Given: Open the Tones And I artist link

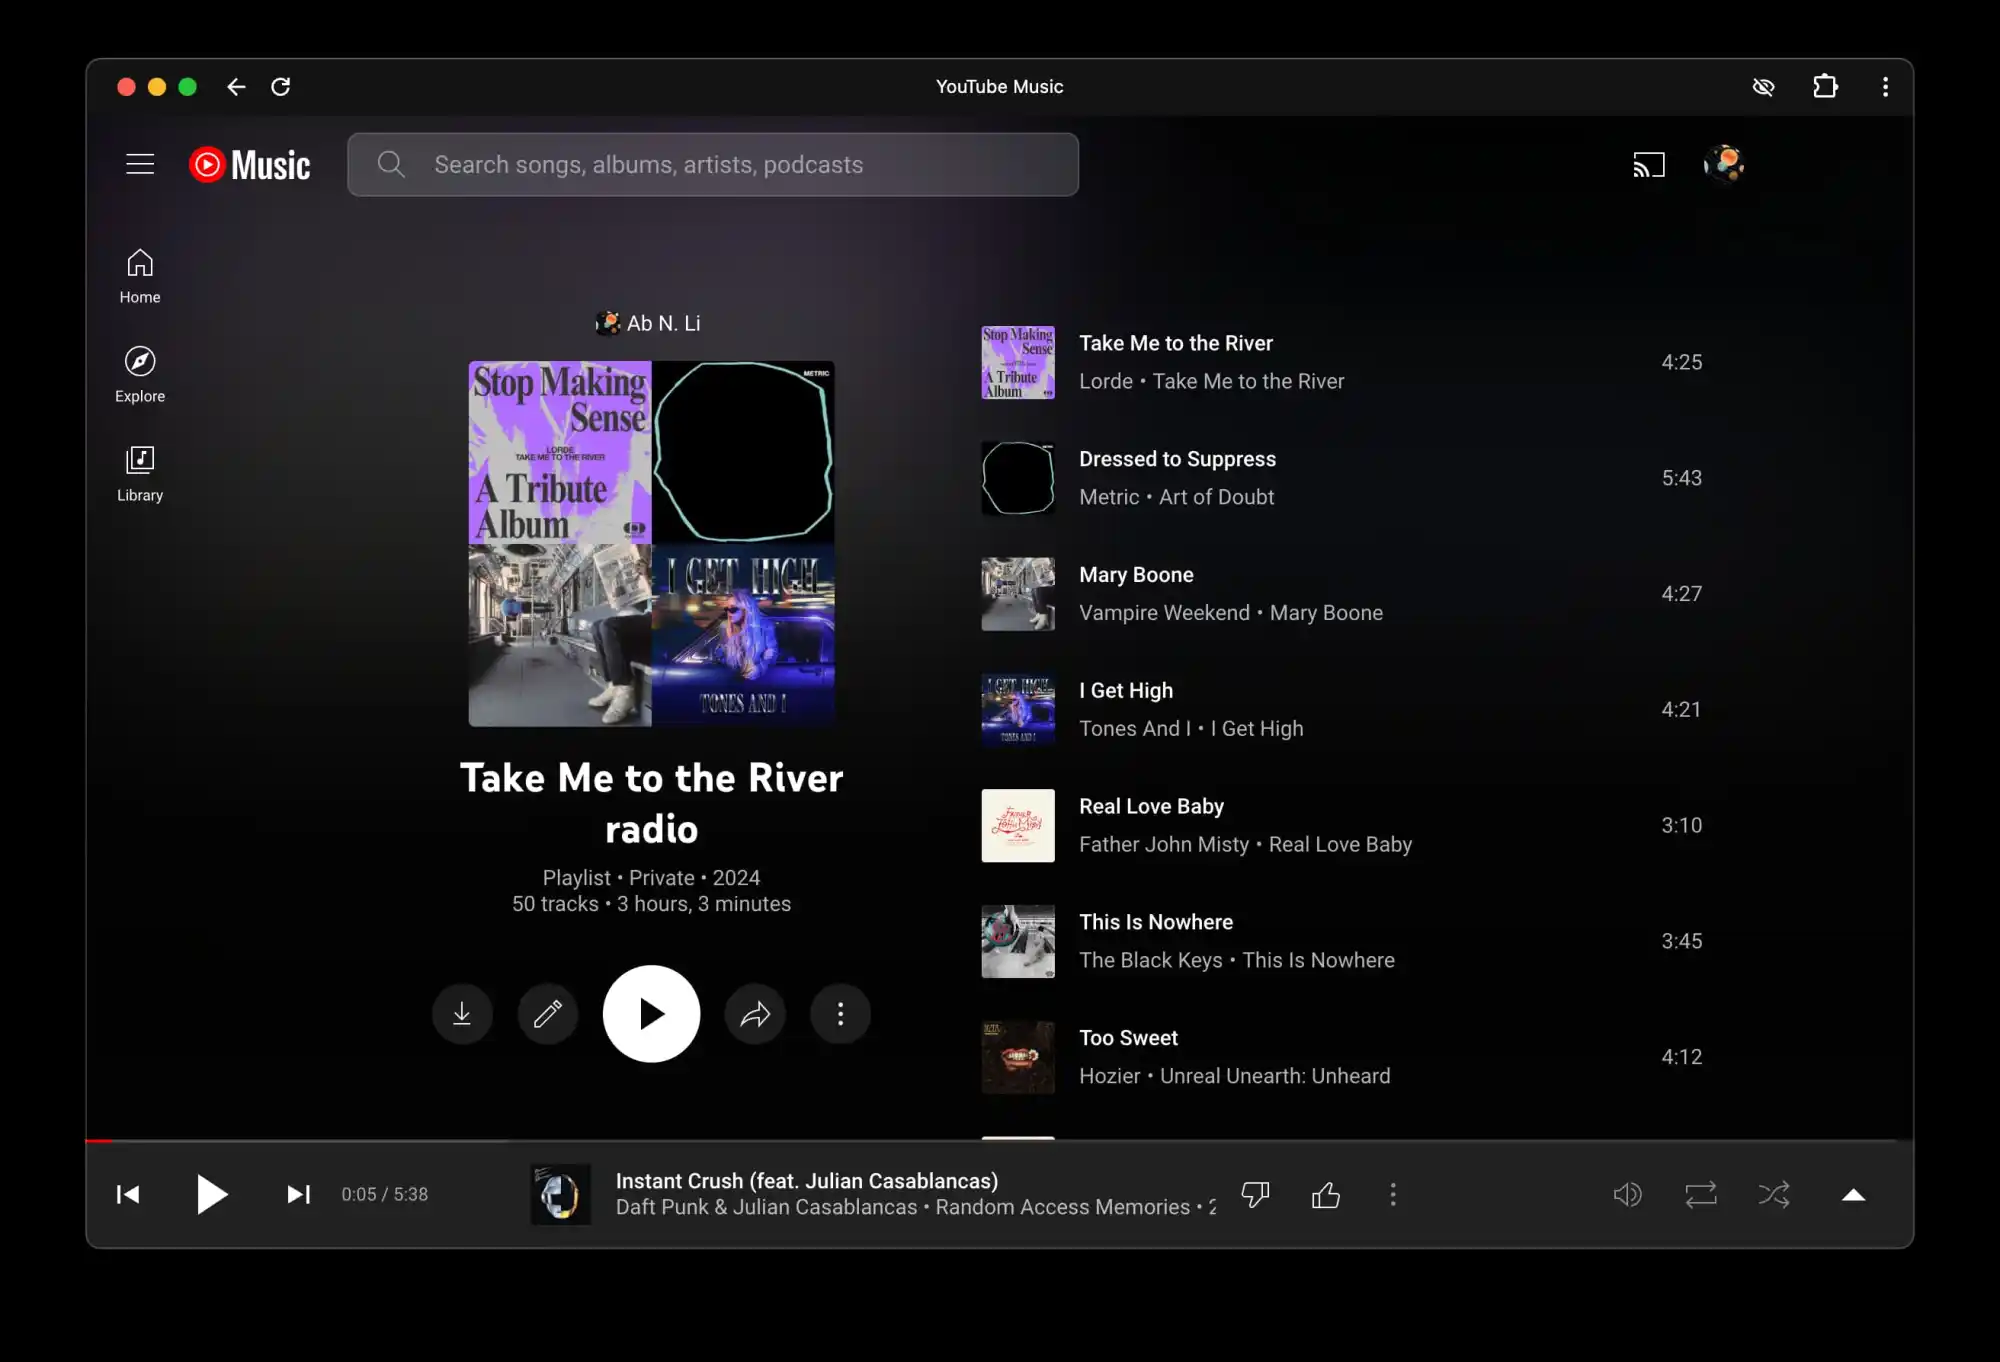Looking at the screenshot, I should [1135, 729].
